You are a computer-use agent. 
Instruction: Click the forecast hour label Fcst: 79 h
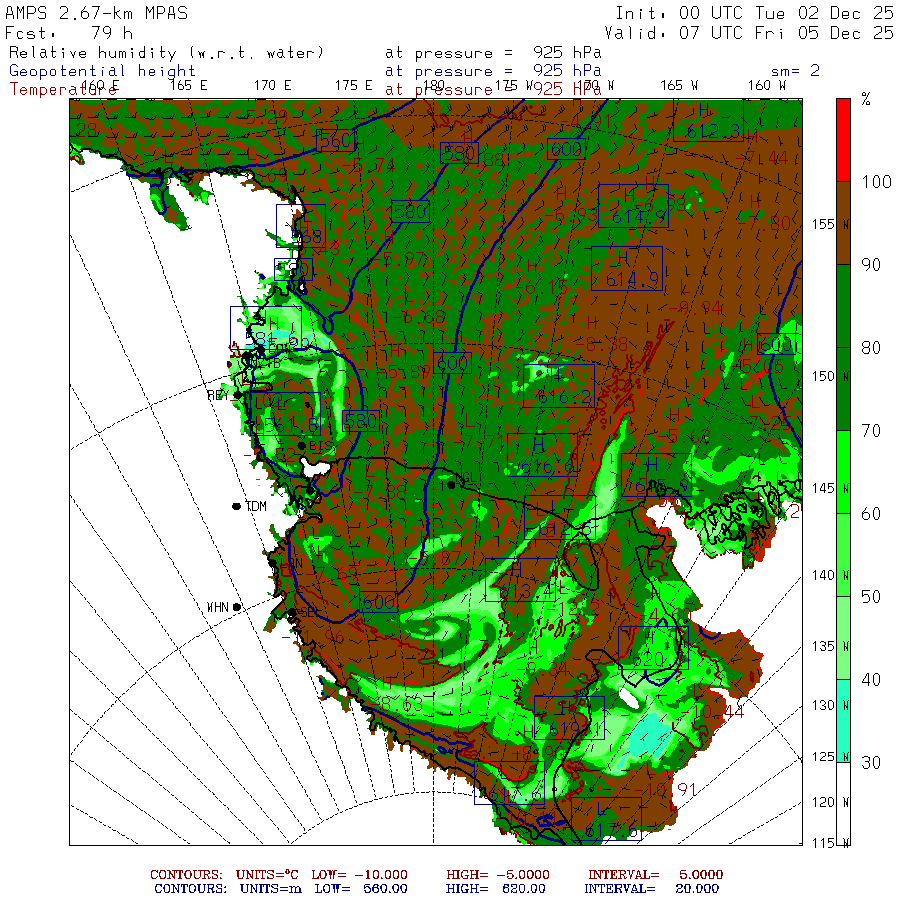pyautogui.click(x=69, y=33)
